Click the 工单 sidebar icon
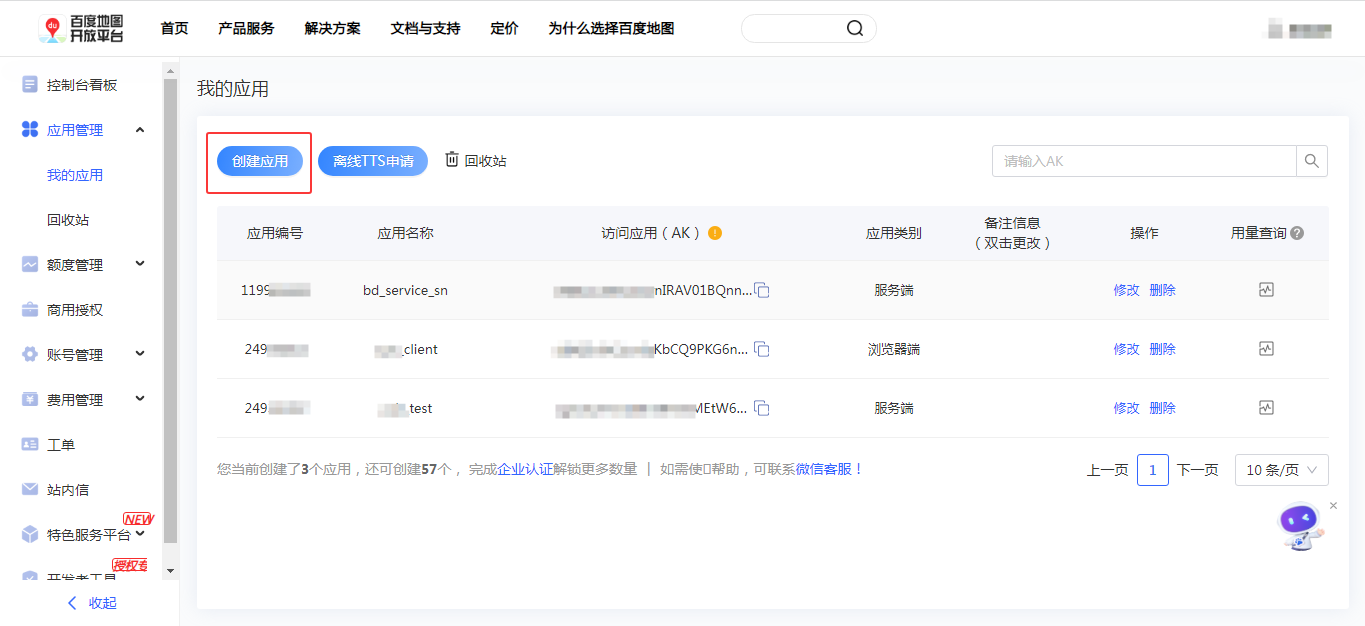 coord(28,443)
